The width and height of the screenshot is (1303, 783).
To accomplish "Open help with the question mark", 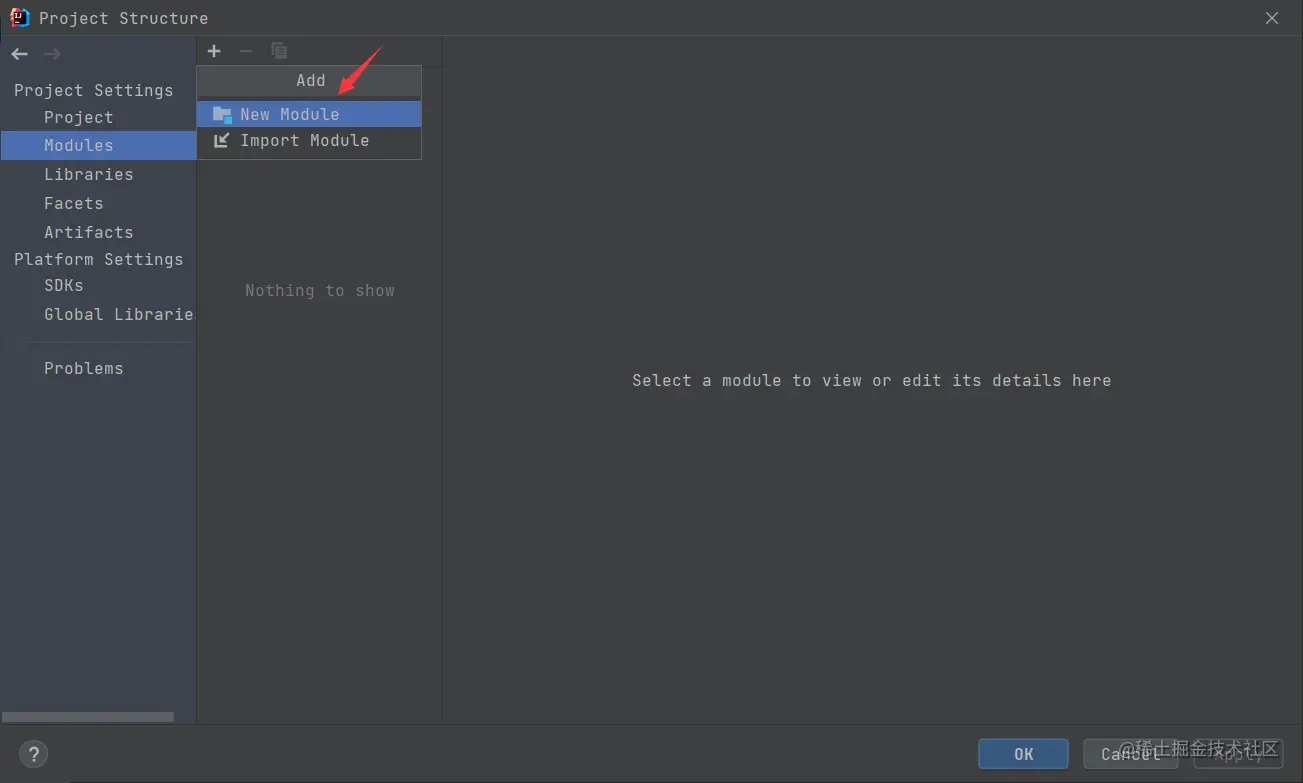I will (x=33, y=754).
